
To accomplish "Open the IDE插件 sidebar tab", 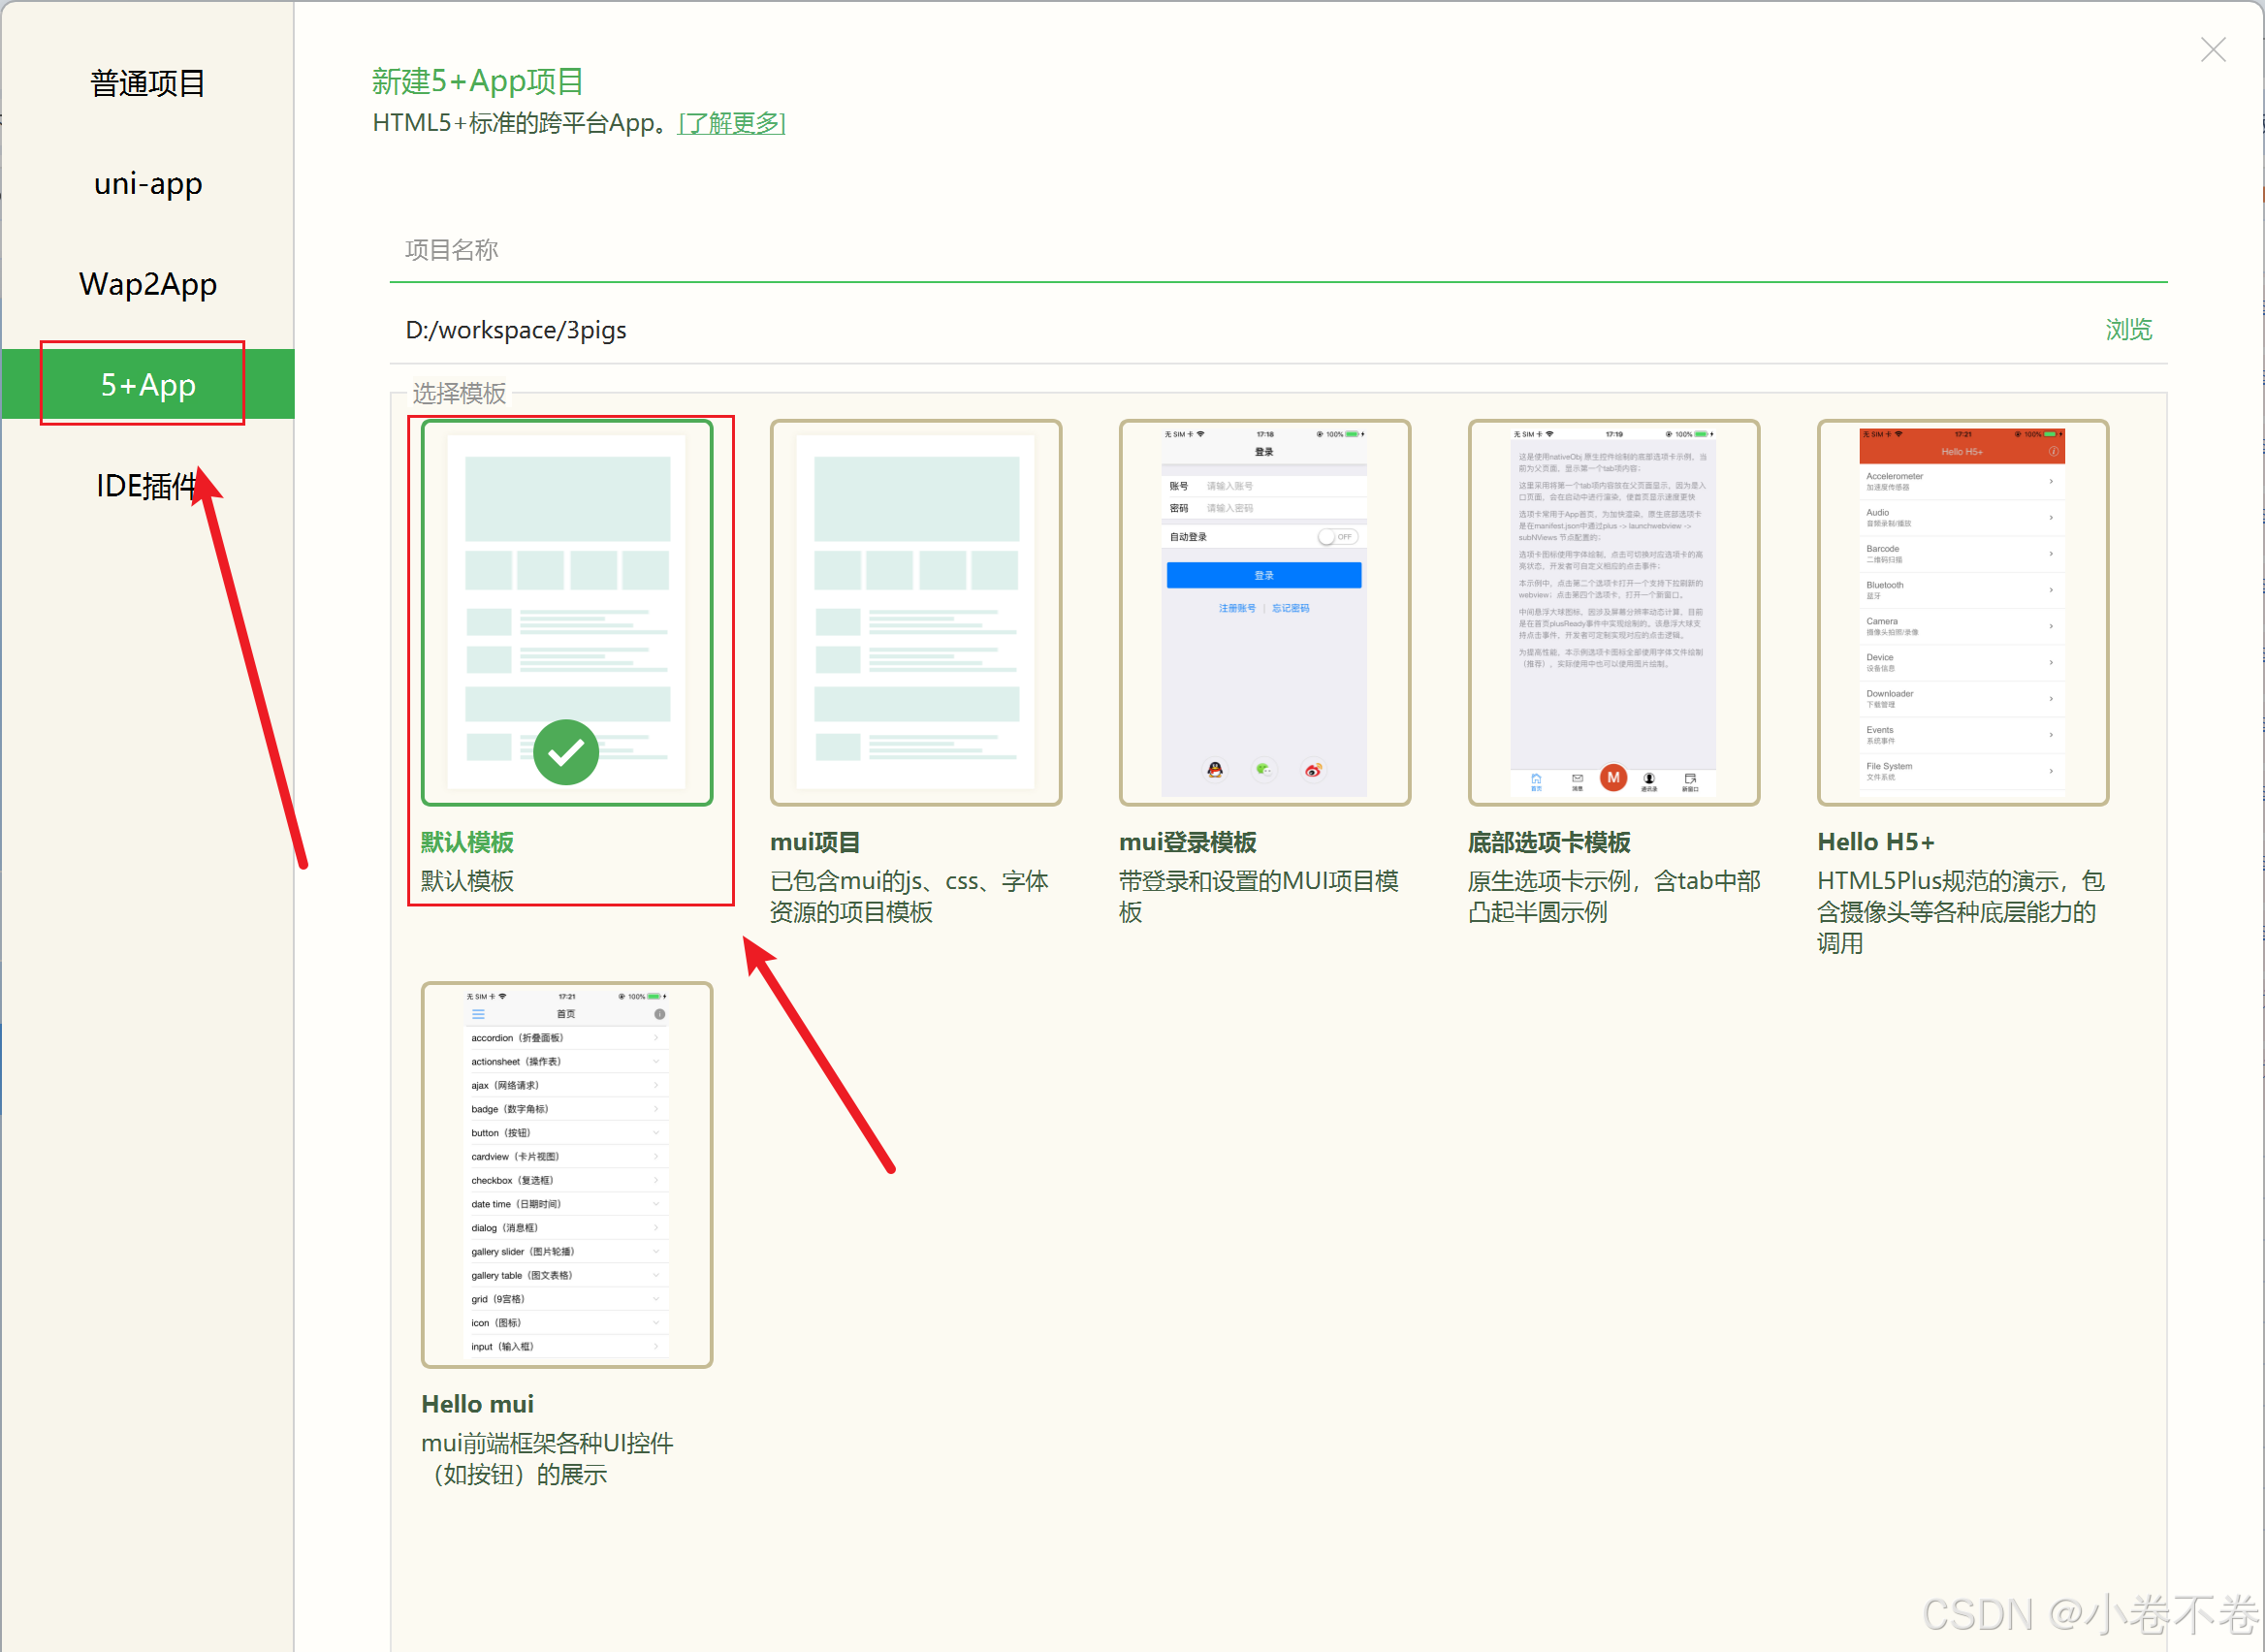I will tap(146, 486).
